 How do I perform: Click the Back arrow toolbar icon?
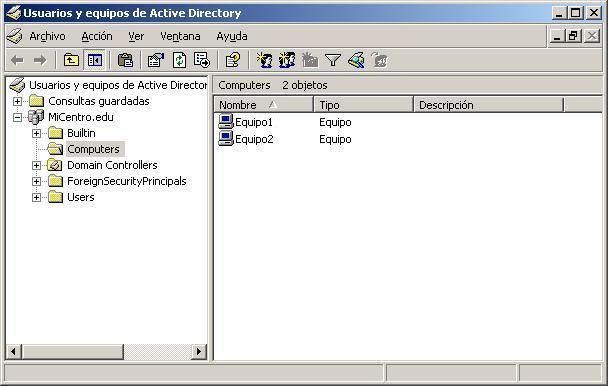pos(17,60)
